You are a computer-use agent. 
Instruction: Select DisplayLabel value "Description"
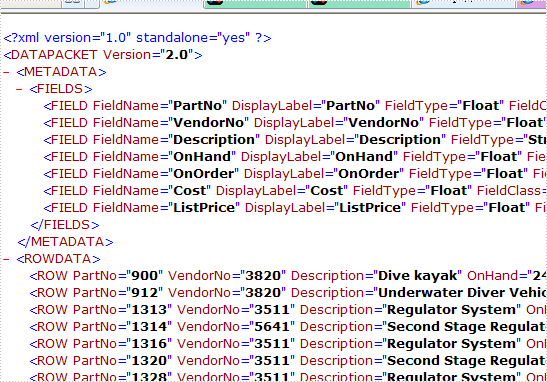400,140
